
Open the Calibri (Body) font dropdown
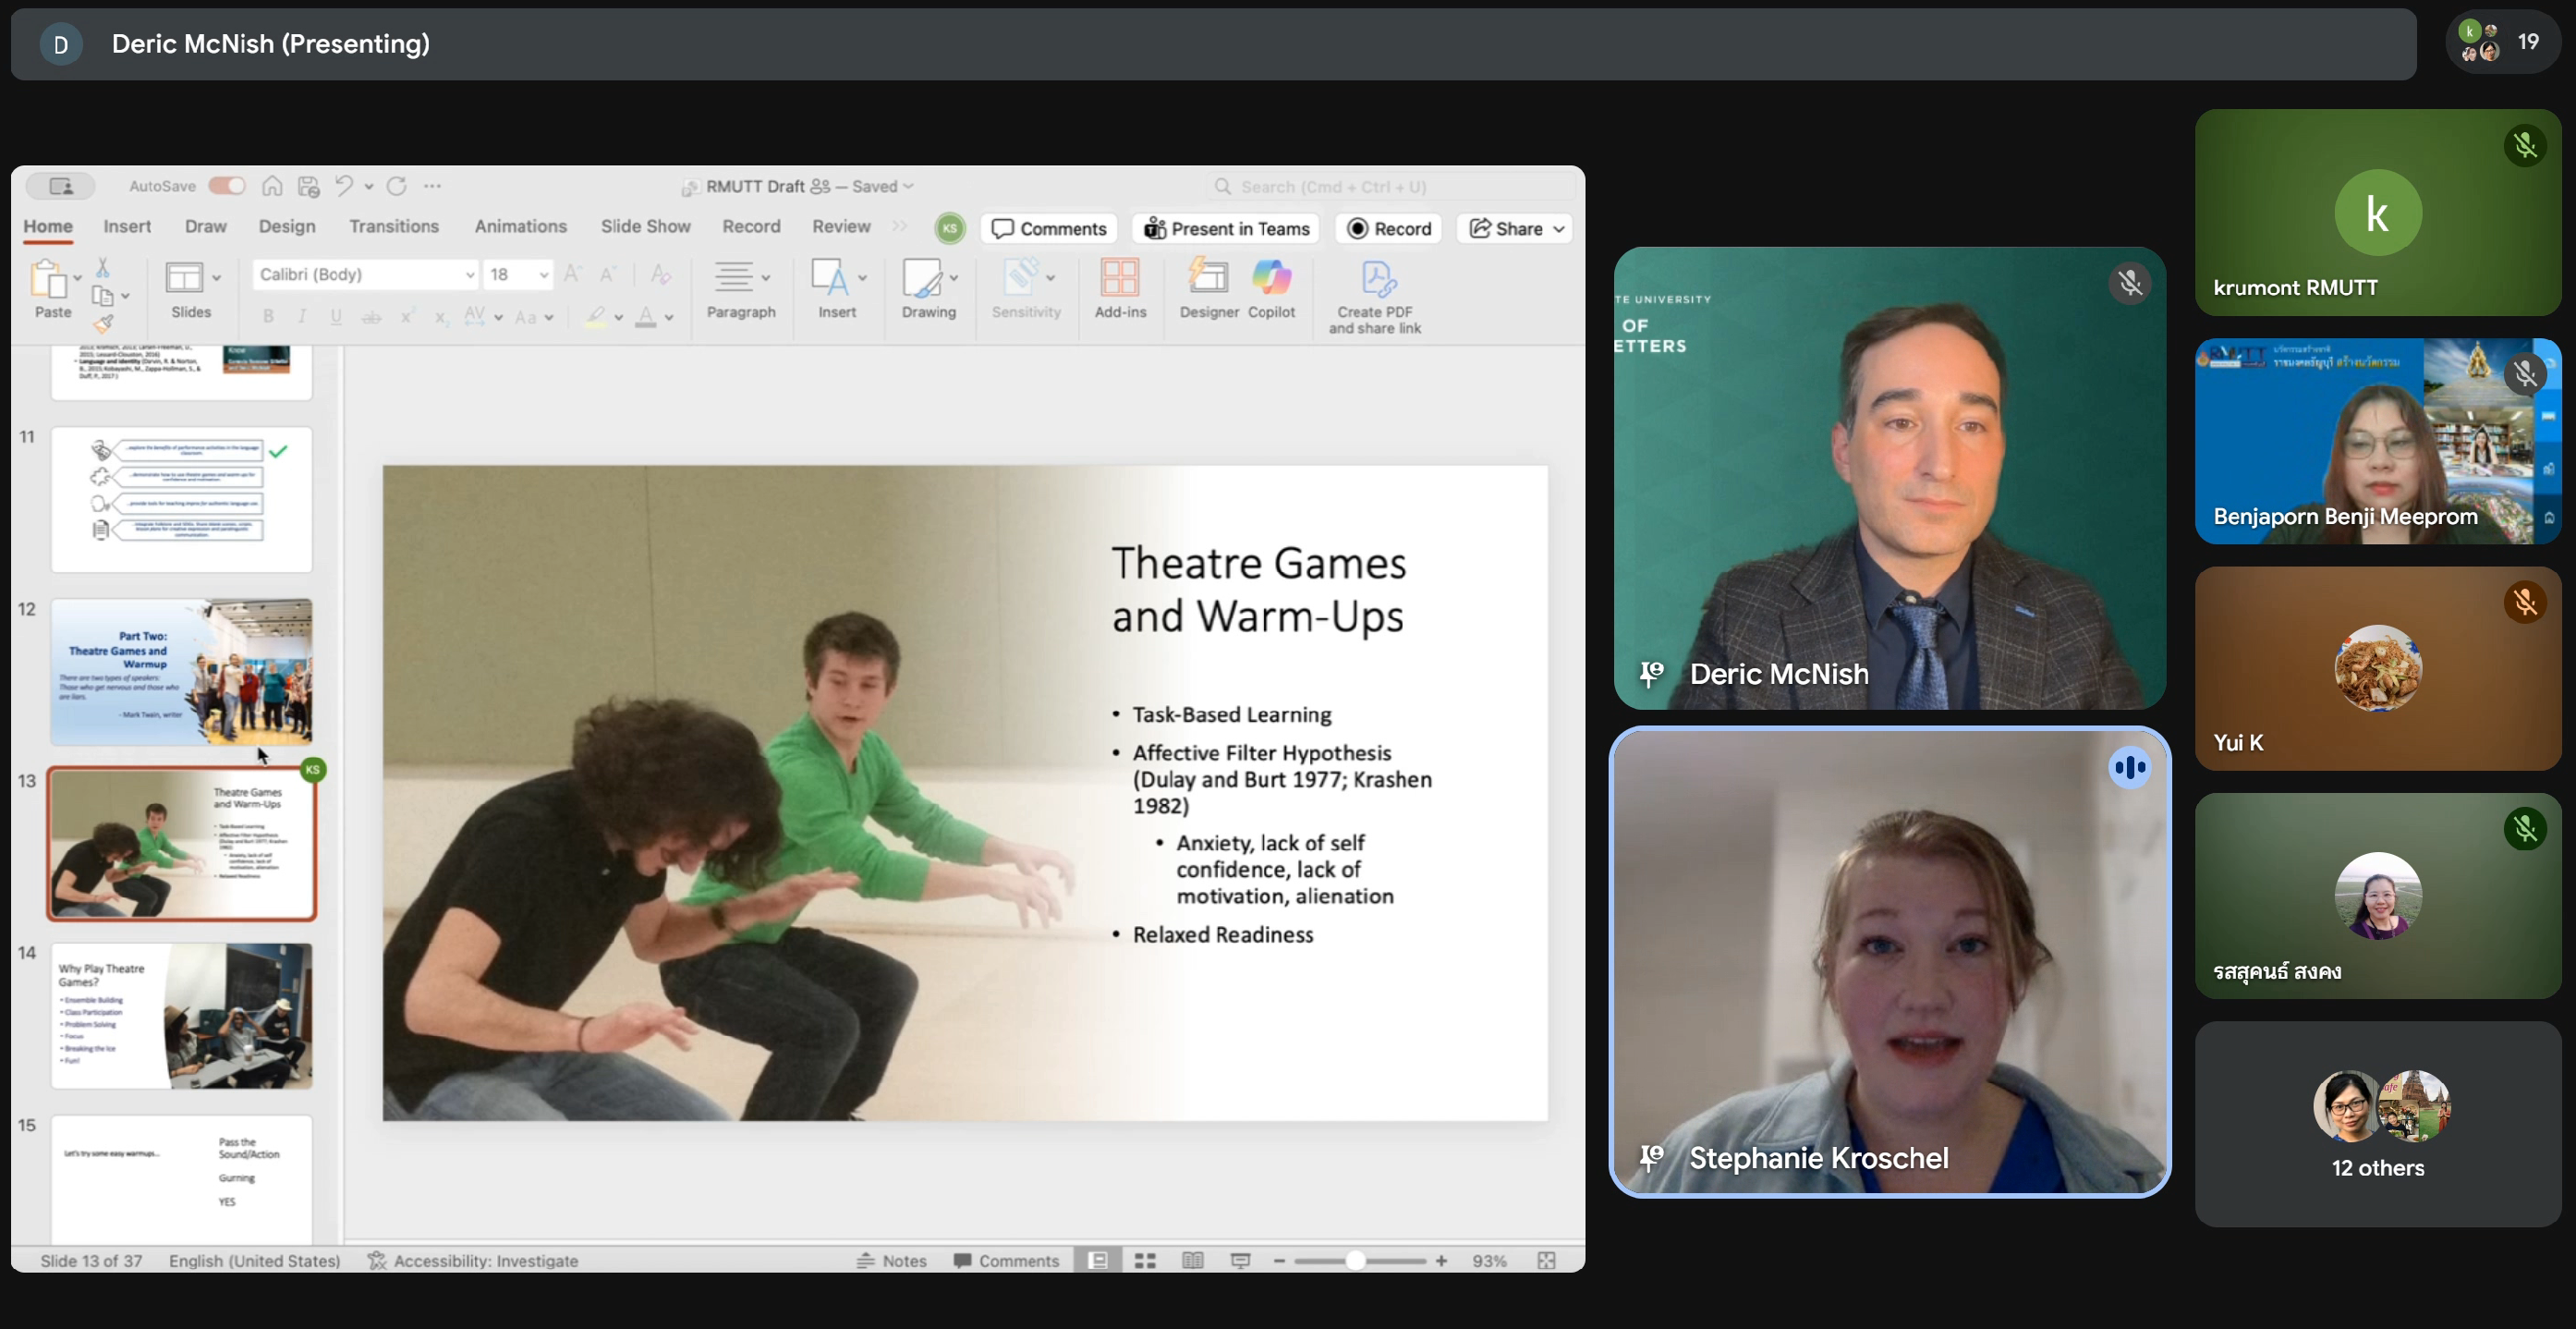(469, 274)
